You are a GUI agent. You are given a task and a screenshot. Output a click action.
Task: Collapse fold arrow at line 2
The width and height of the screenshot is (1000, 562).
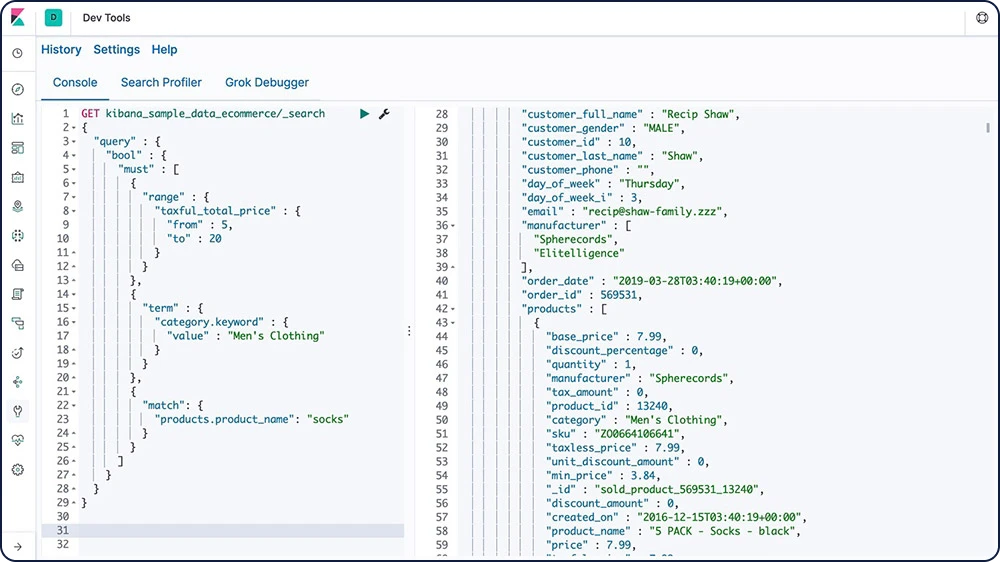pos(73,128)
